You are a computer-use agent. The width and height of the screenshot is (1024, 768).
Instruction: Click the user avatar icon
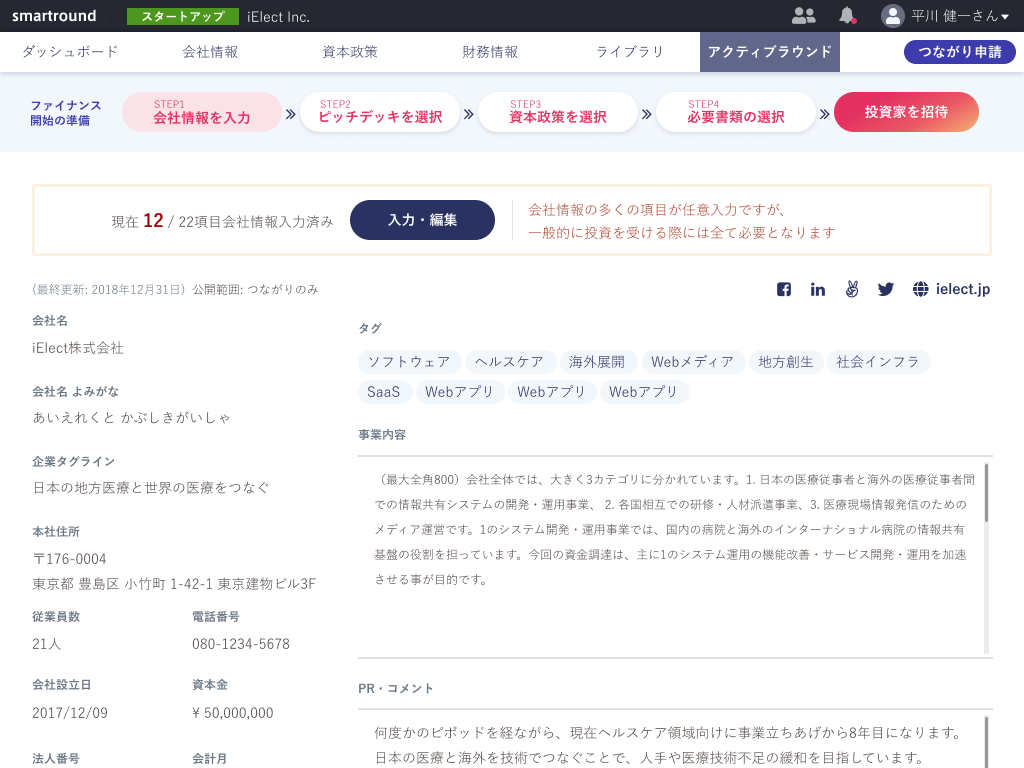coord(892,16)
